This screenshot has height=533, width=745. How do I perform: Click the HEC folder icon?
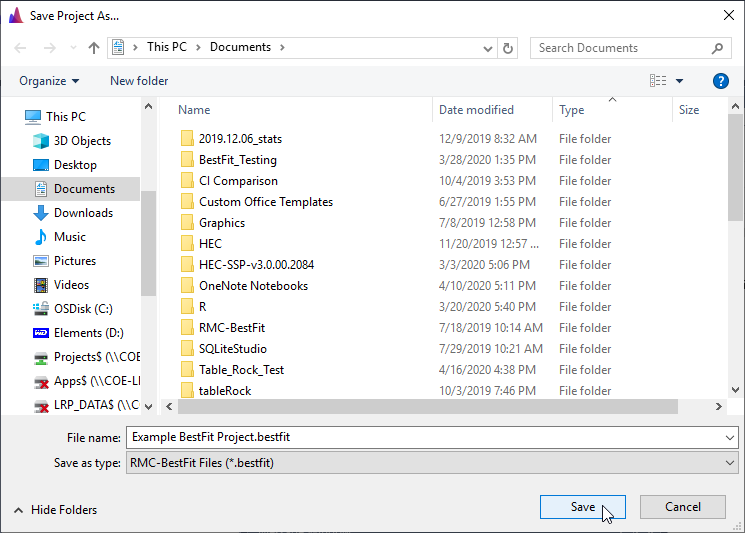[x=187, y=244]
